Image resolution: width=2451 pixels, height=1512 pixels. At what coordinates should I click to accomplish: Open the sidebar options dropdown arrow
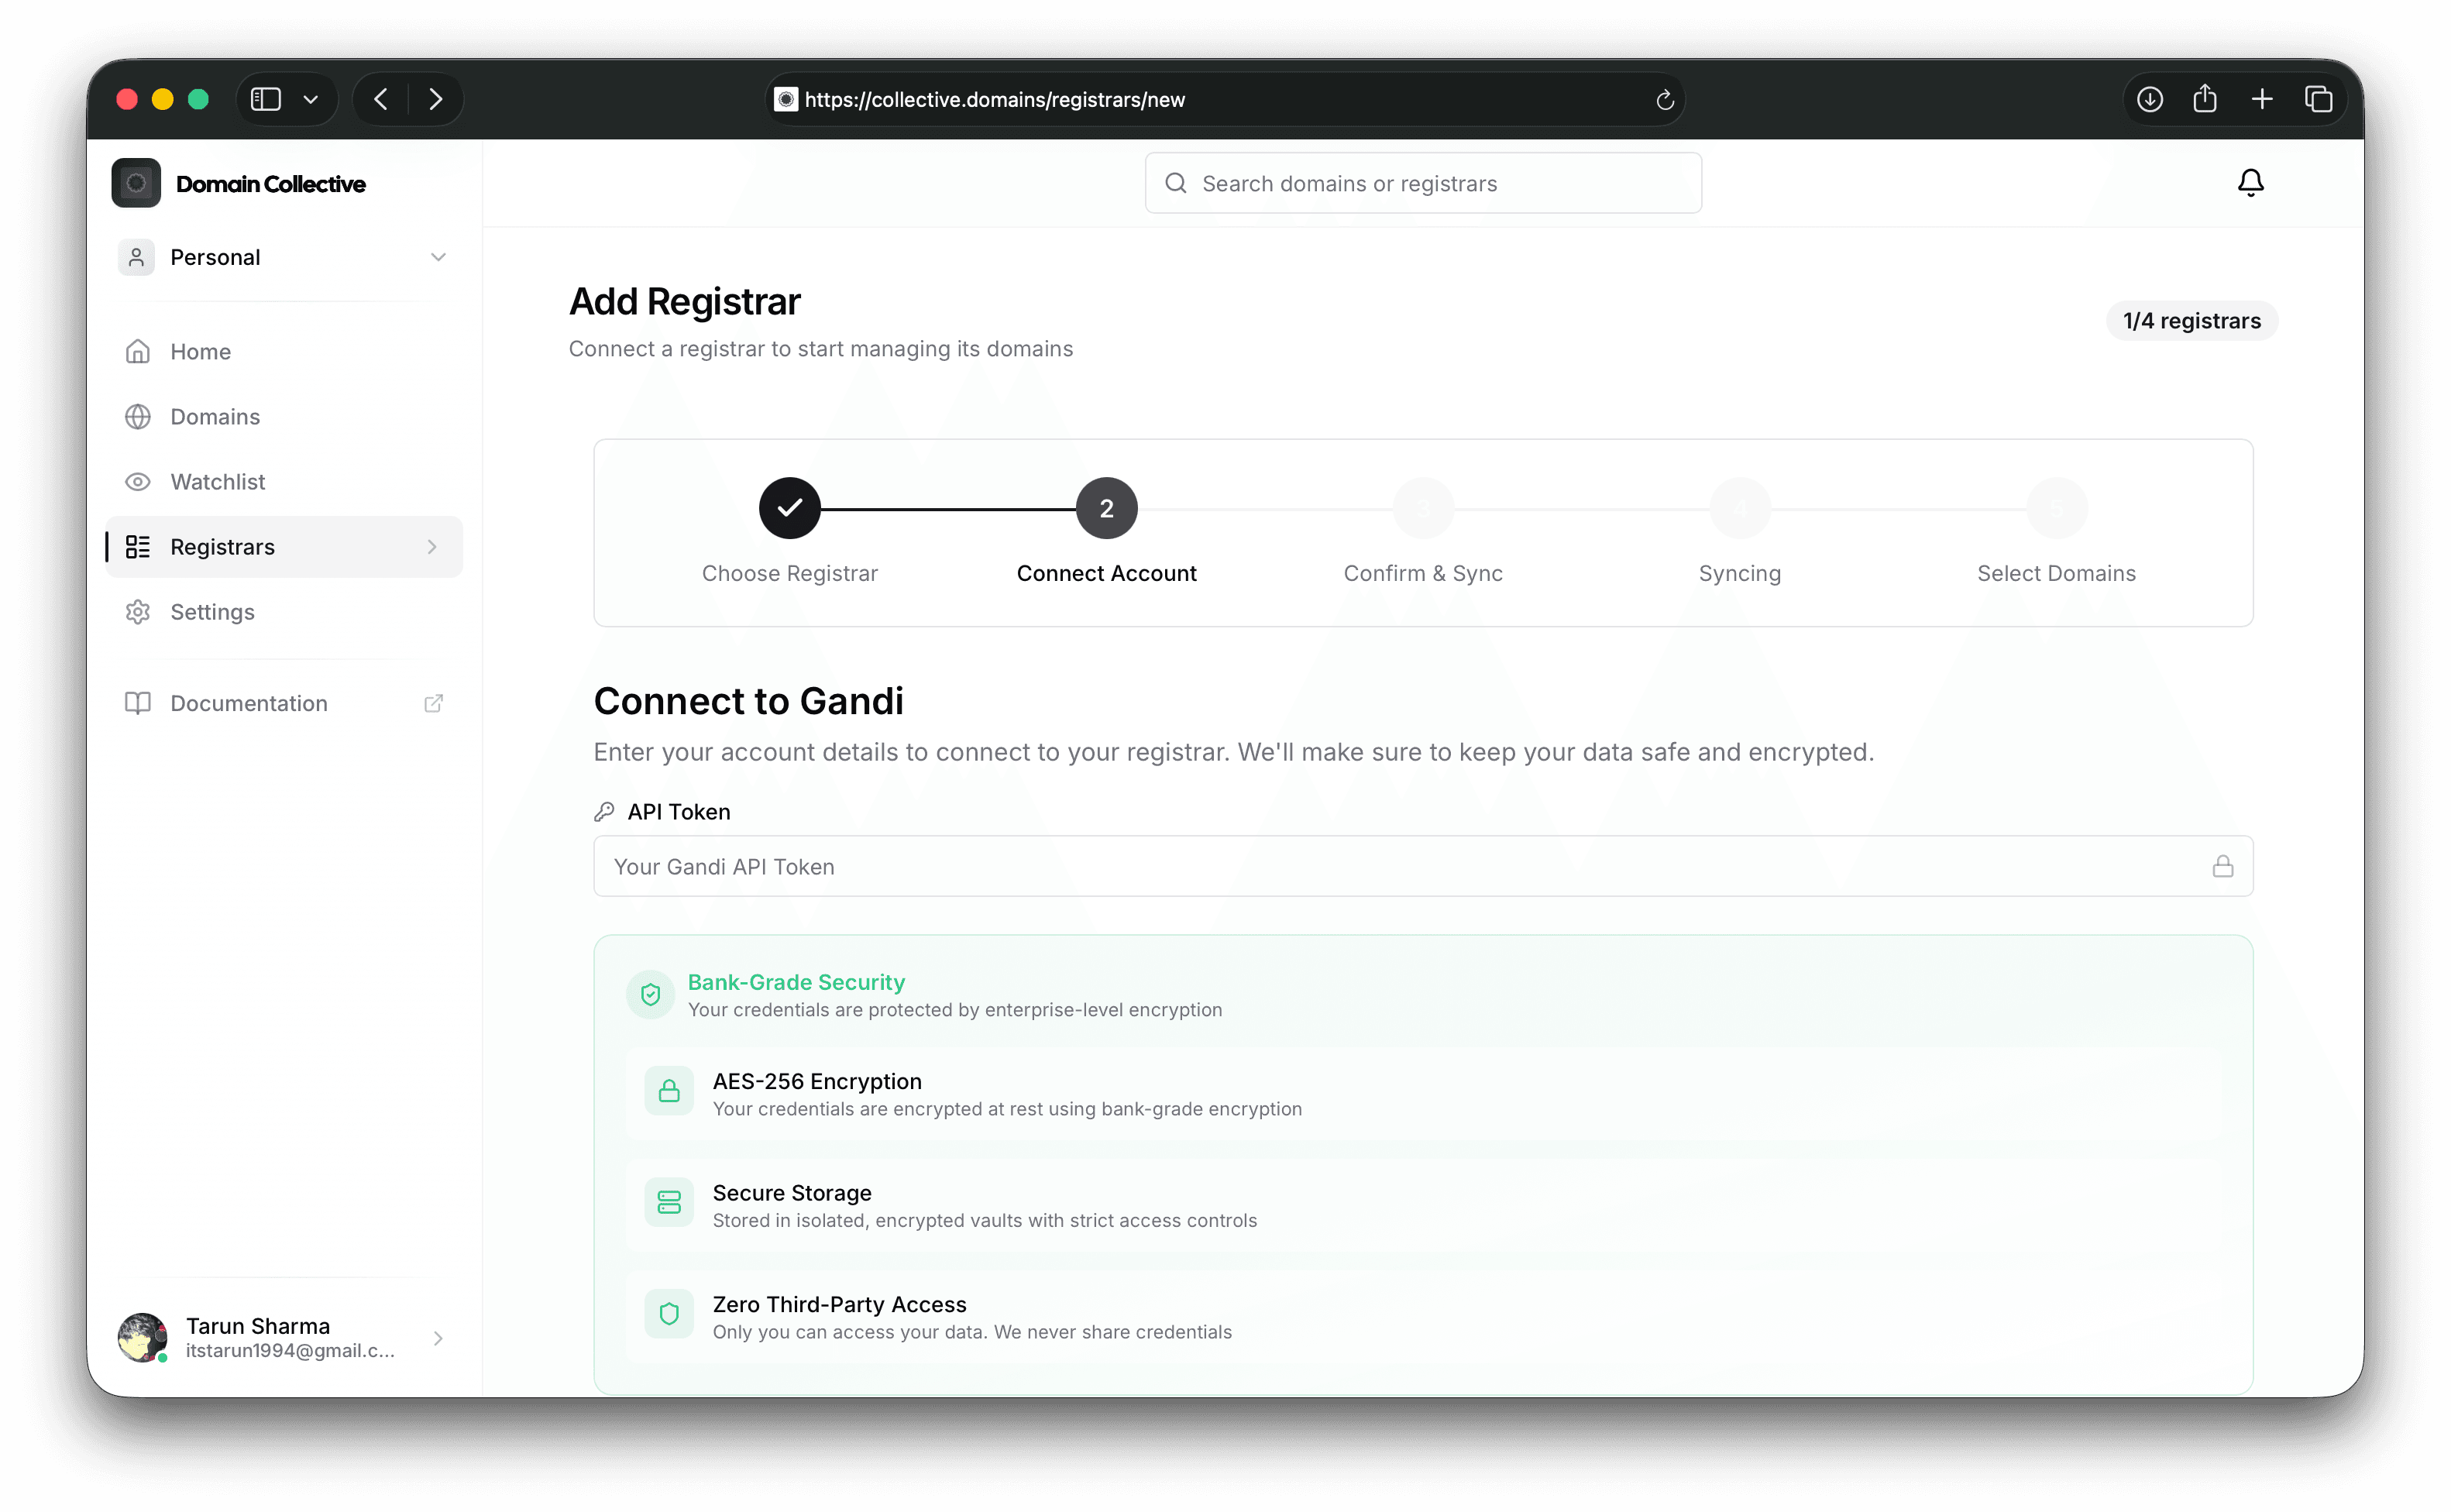311,99
